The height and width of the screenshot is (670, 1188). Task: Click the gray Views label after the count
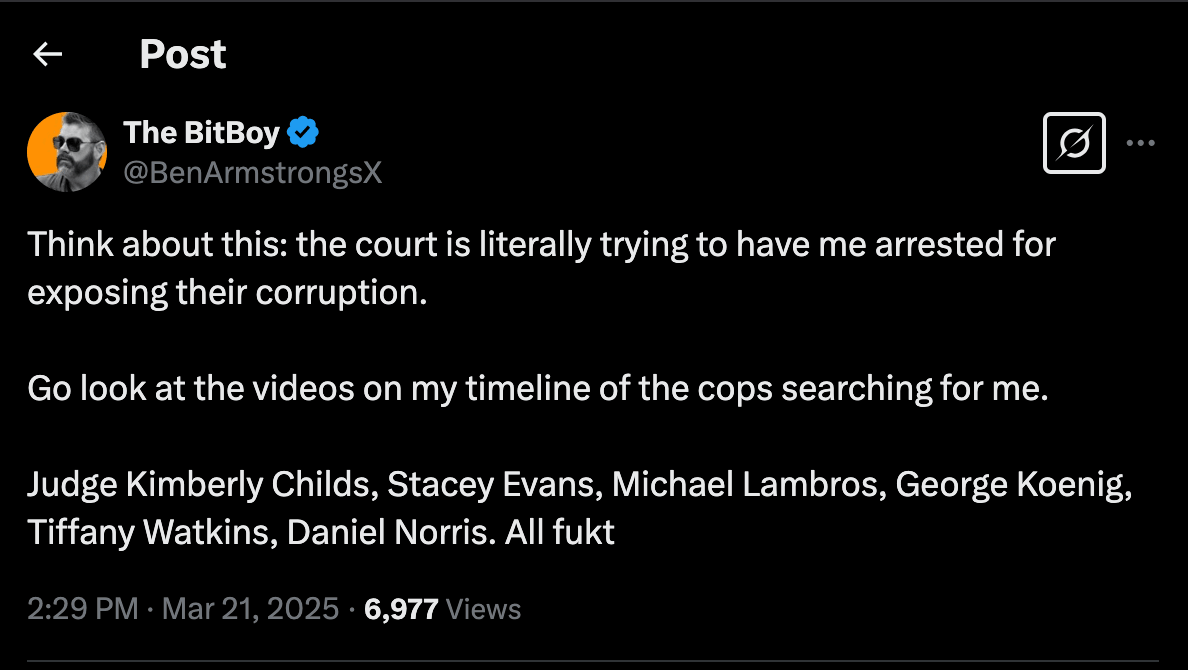coord(482,608)
